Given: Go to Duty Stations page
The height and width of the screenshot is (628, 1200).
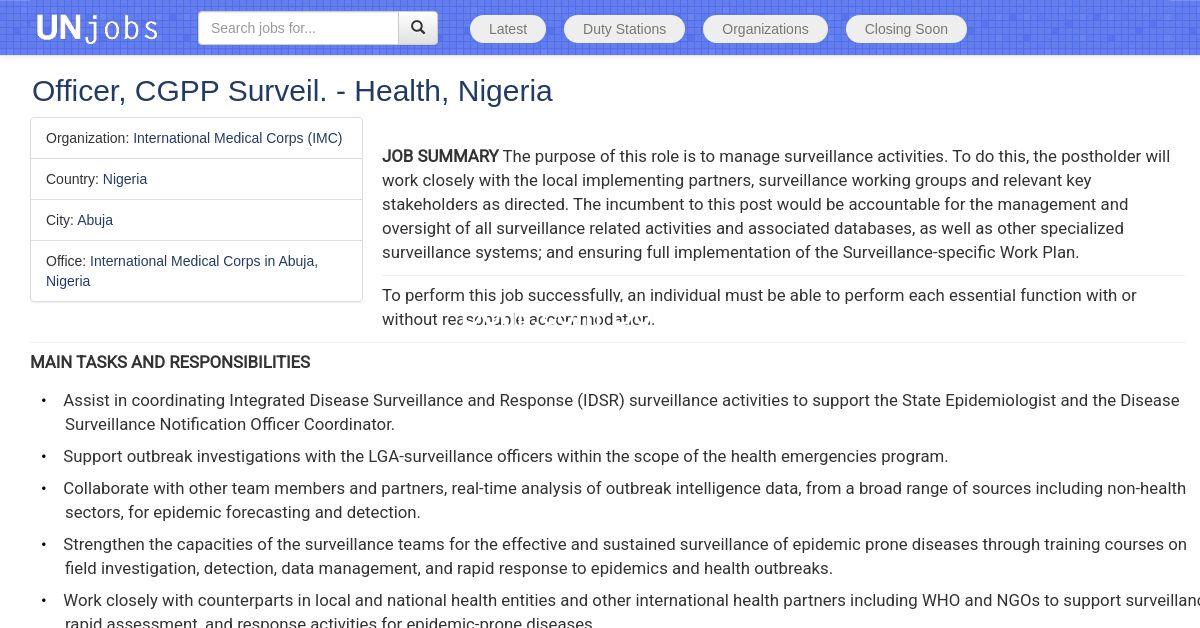Looking at the screenshot, I should point(624,29).
